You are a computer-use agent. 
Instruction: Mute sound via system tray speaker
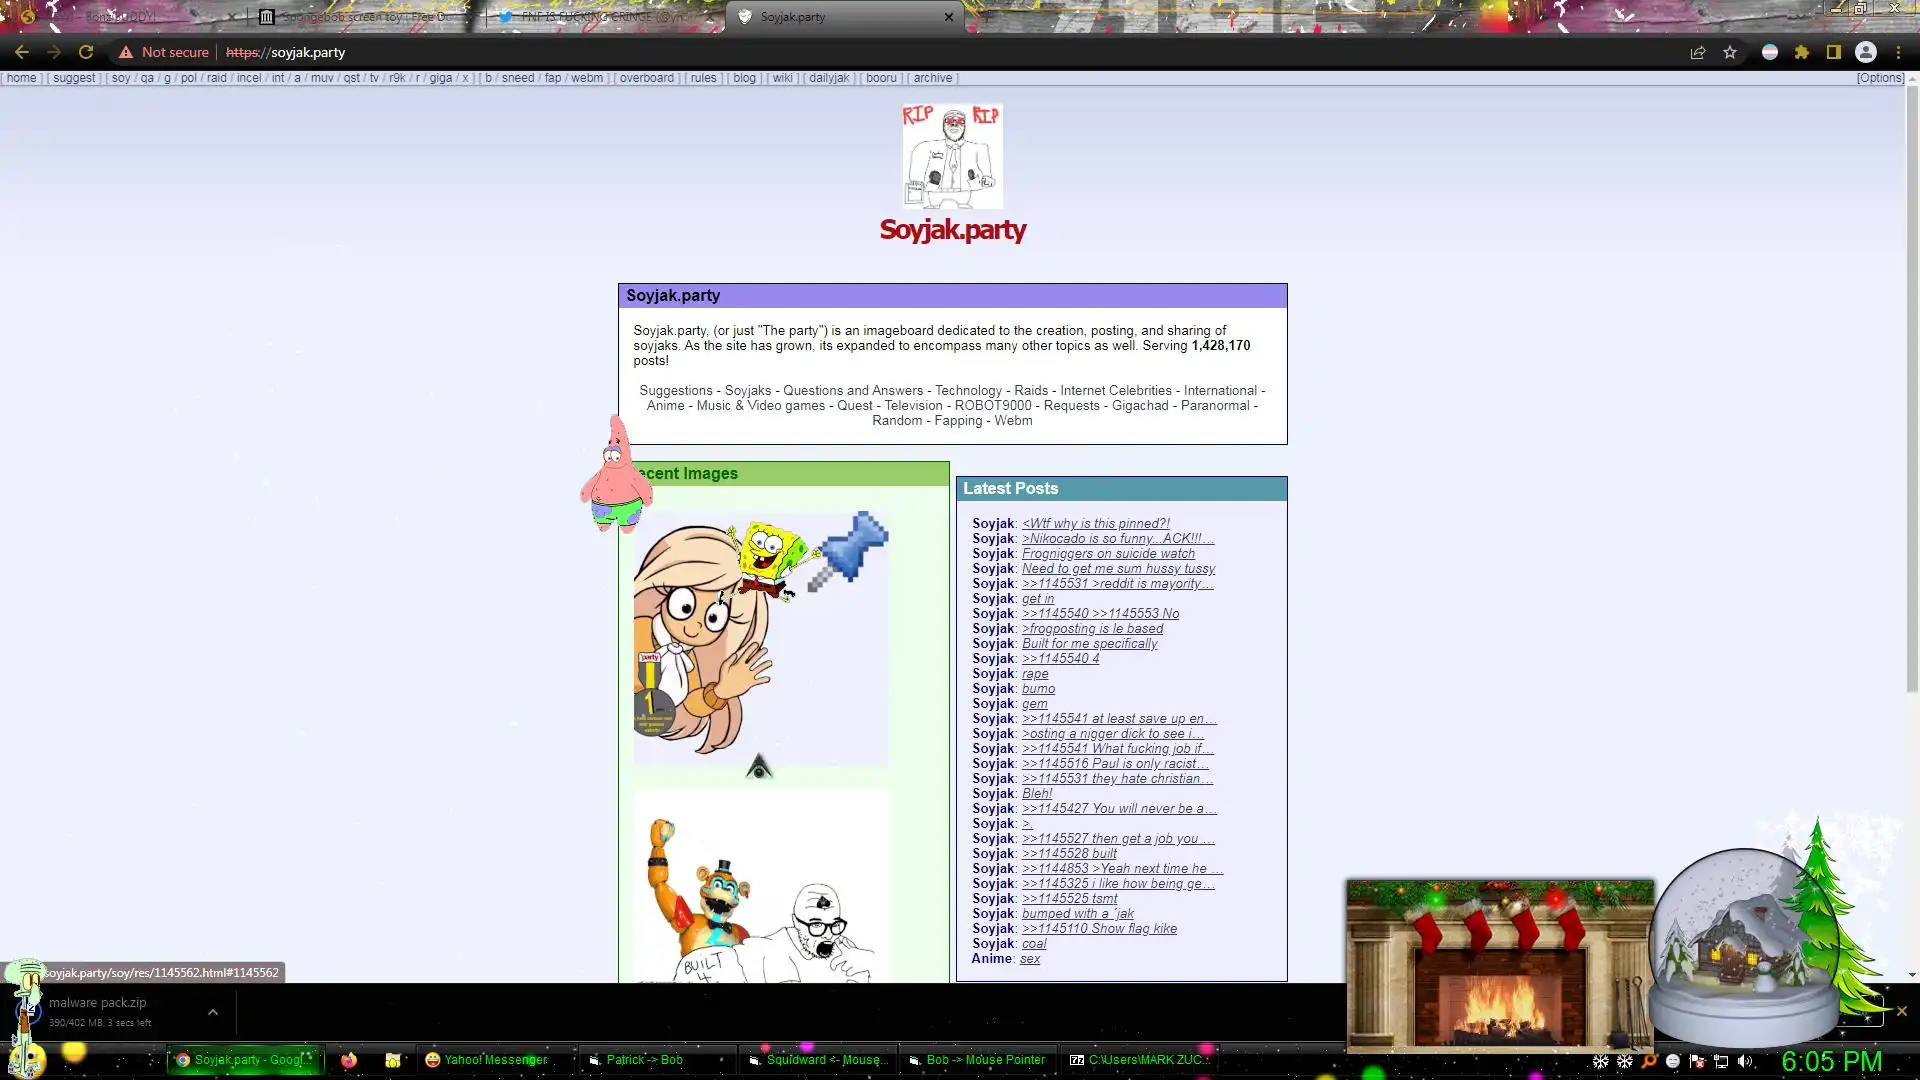pyautogui.click(x=1745, y=1061)
